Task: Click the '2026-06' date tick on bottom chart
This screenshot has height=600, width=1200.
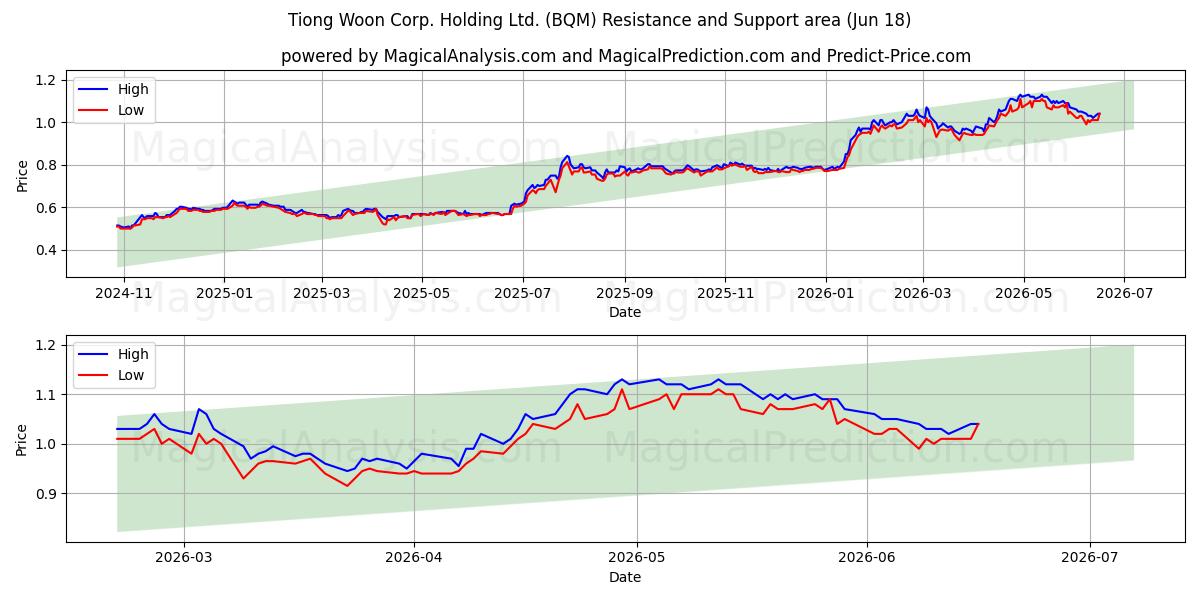Action: click(867, 558)
